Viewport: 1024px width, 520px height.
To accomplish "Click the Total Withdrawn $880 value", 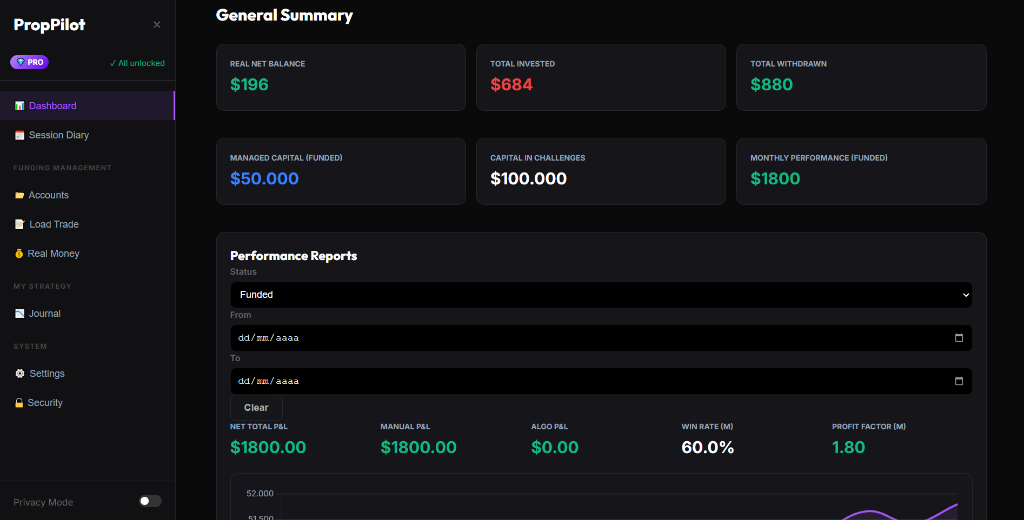I will pos(771,84).
